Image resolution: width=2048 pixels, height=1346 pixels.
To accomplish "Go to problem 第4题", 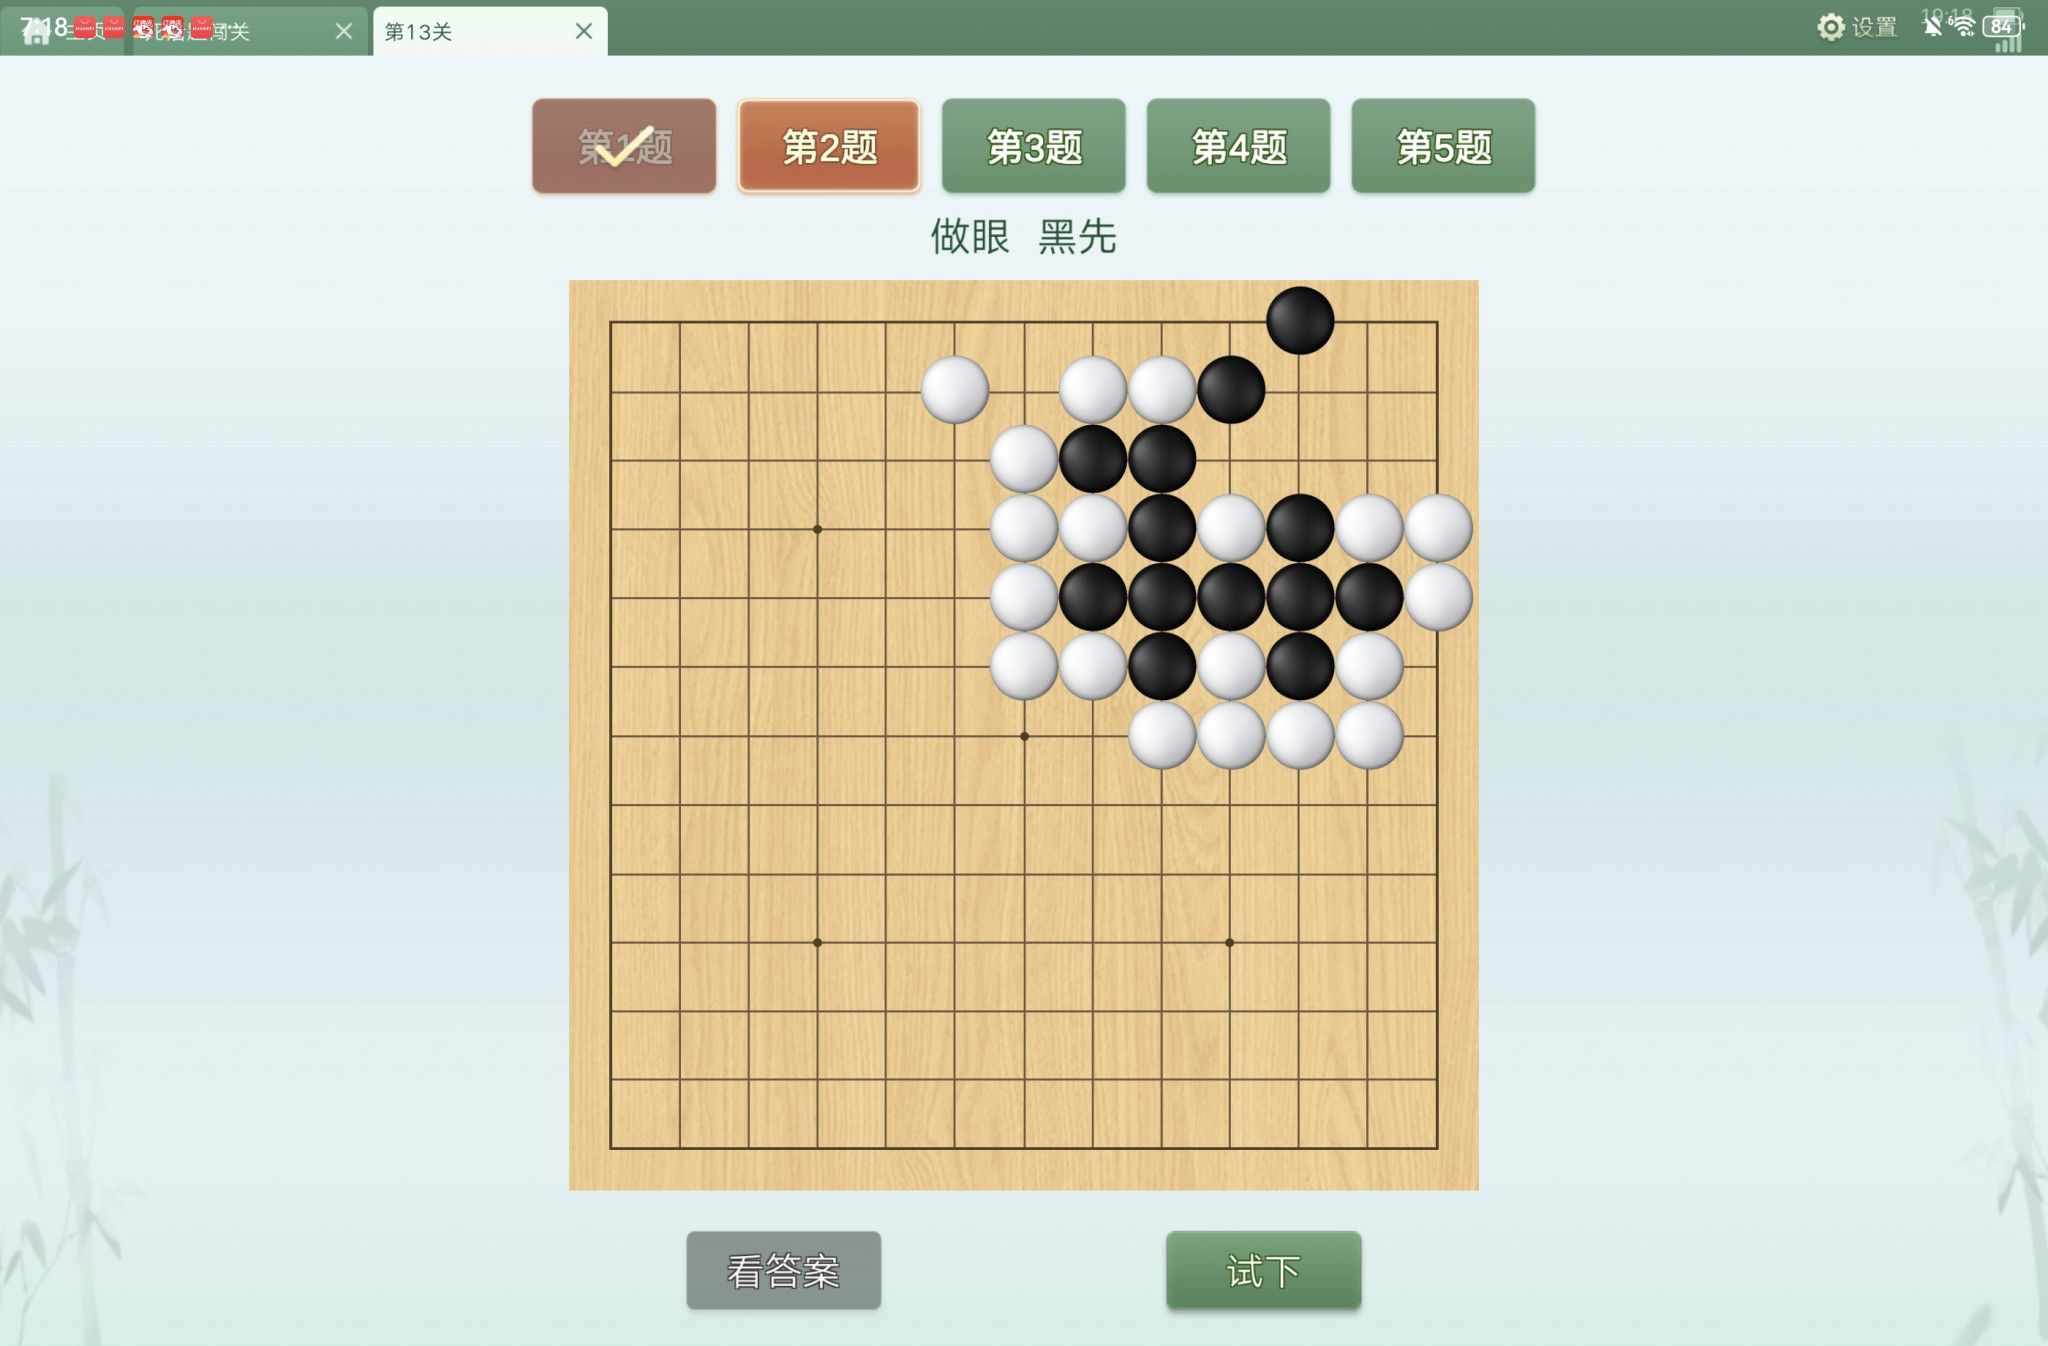I will click(x=1239, y=146).
